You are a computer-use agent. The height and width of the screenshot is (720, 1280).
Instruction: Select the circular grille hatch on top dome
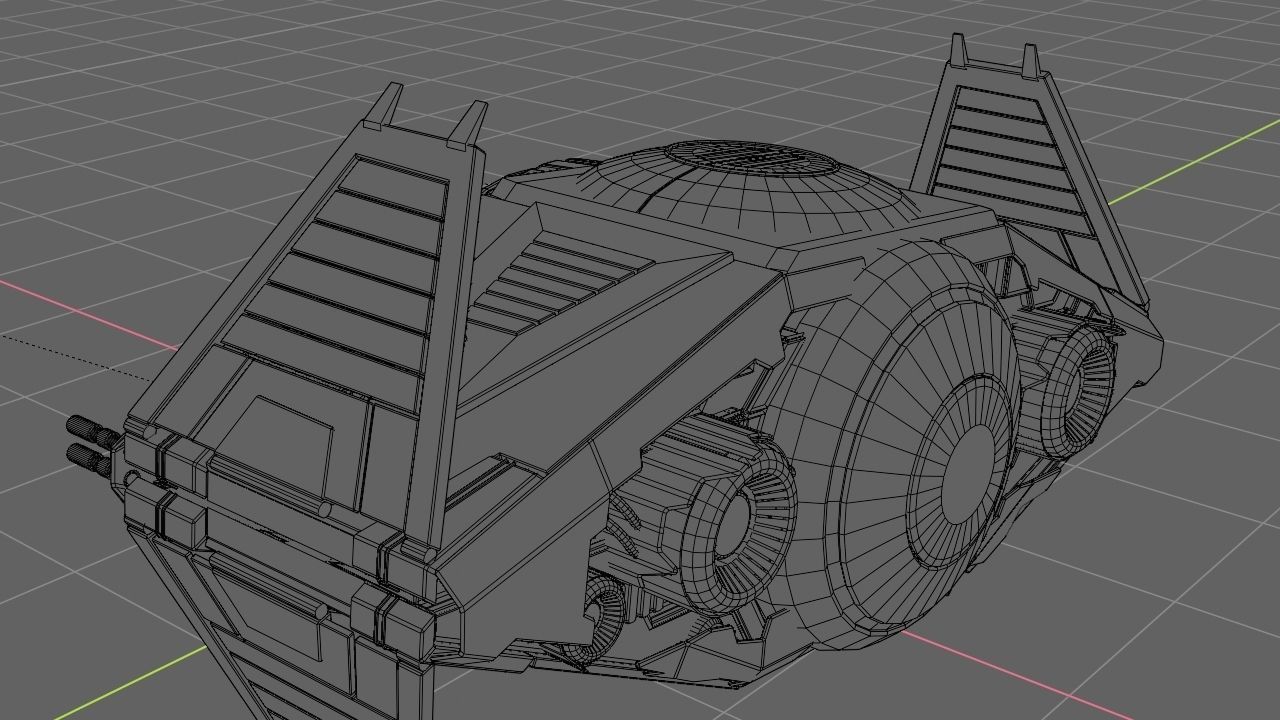point(751,157)
